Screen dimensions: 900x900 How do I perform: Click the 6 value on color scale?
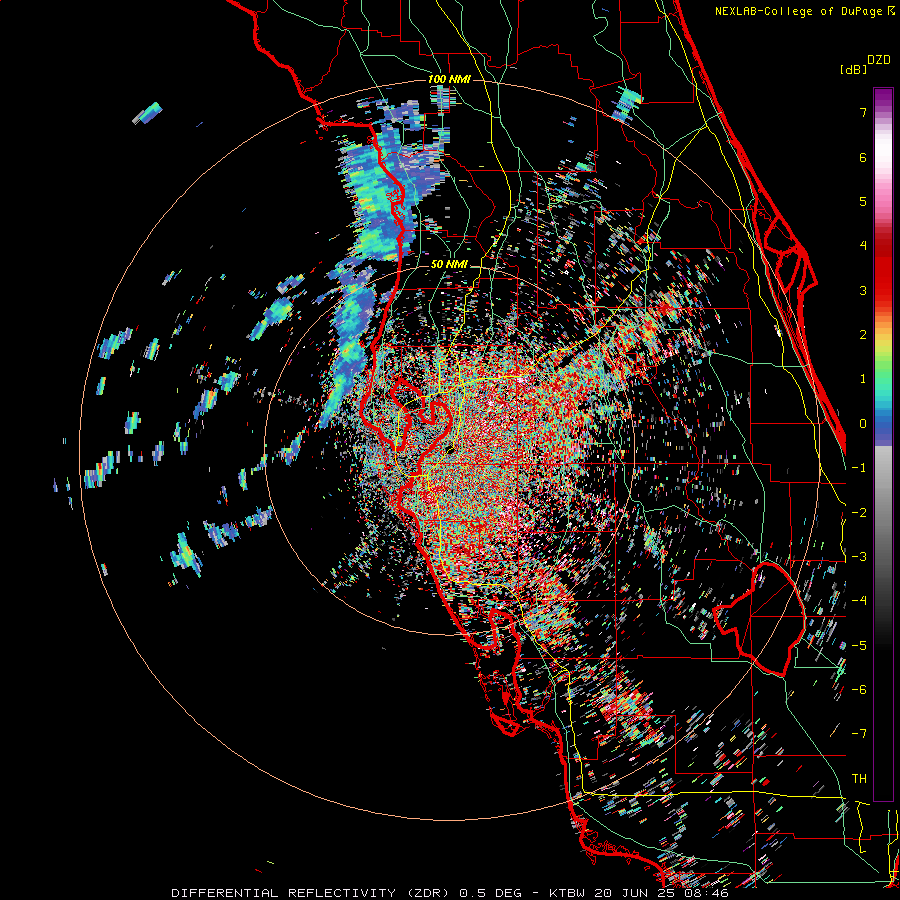click(x=863, y=157)
